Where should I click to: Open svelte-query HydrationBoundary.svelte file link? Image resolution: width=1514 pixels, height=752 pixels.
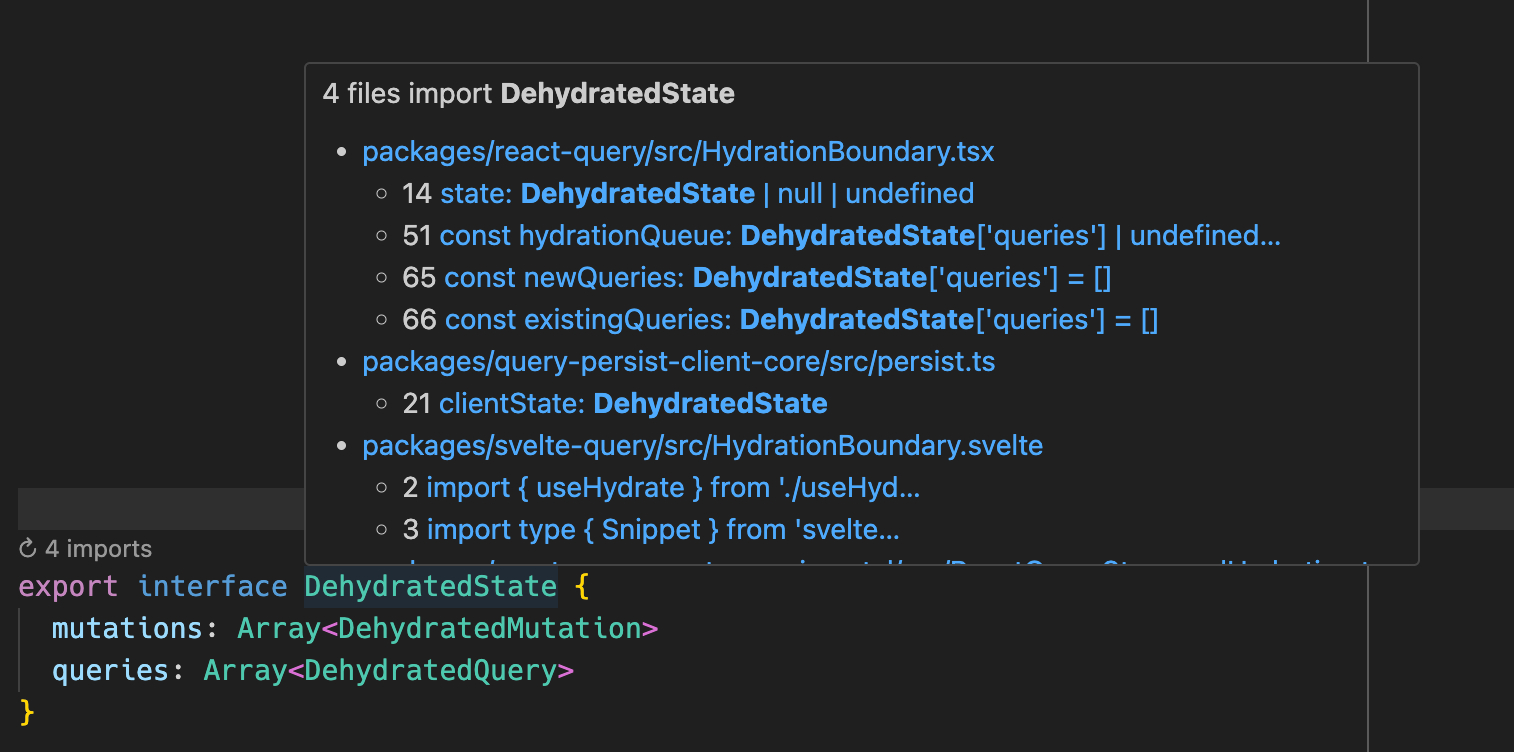pyautogui.click(x=702, y=446)
